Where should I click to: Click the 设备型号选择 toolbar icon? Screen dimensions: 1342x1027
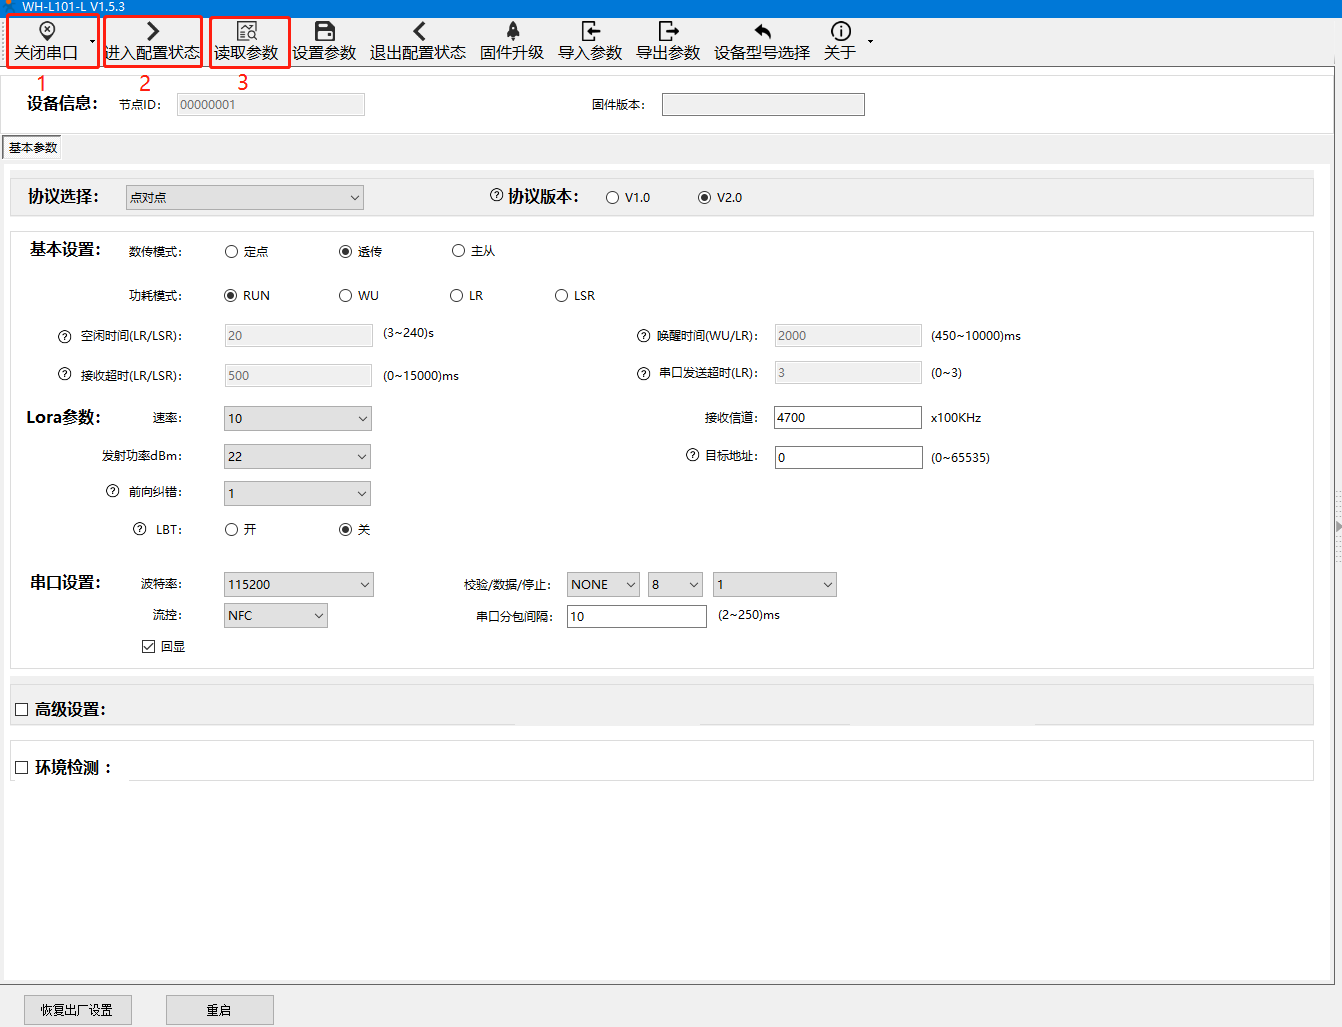pos(762,31)
